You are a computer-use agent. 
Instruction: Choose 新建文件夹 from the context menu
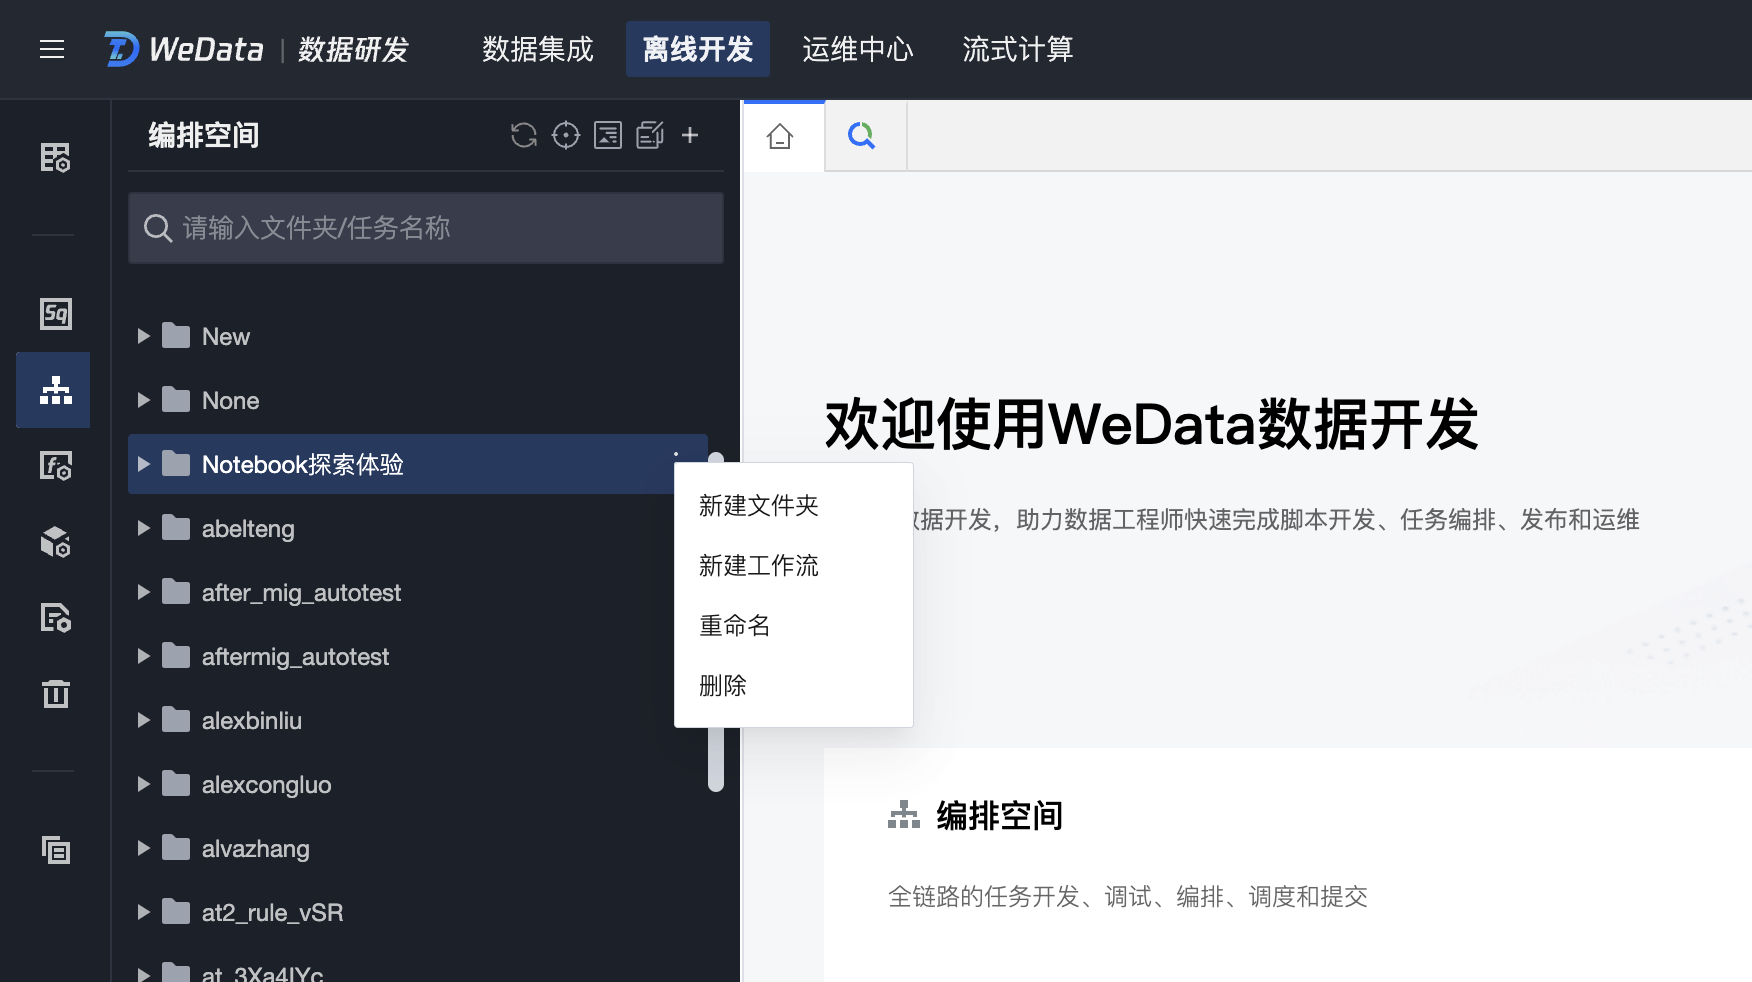[794, 506]
